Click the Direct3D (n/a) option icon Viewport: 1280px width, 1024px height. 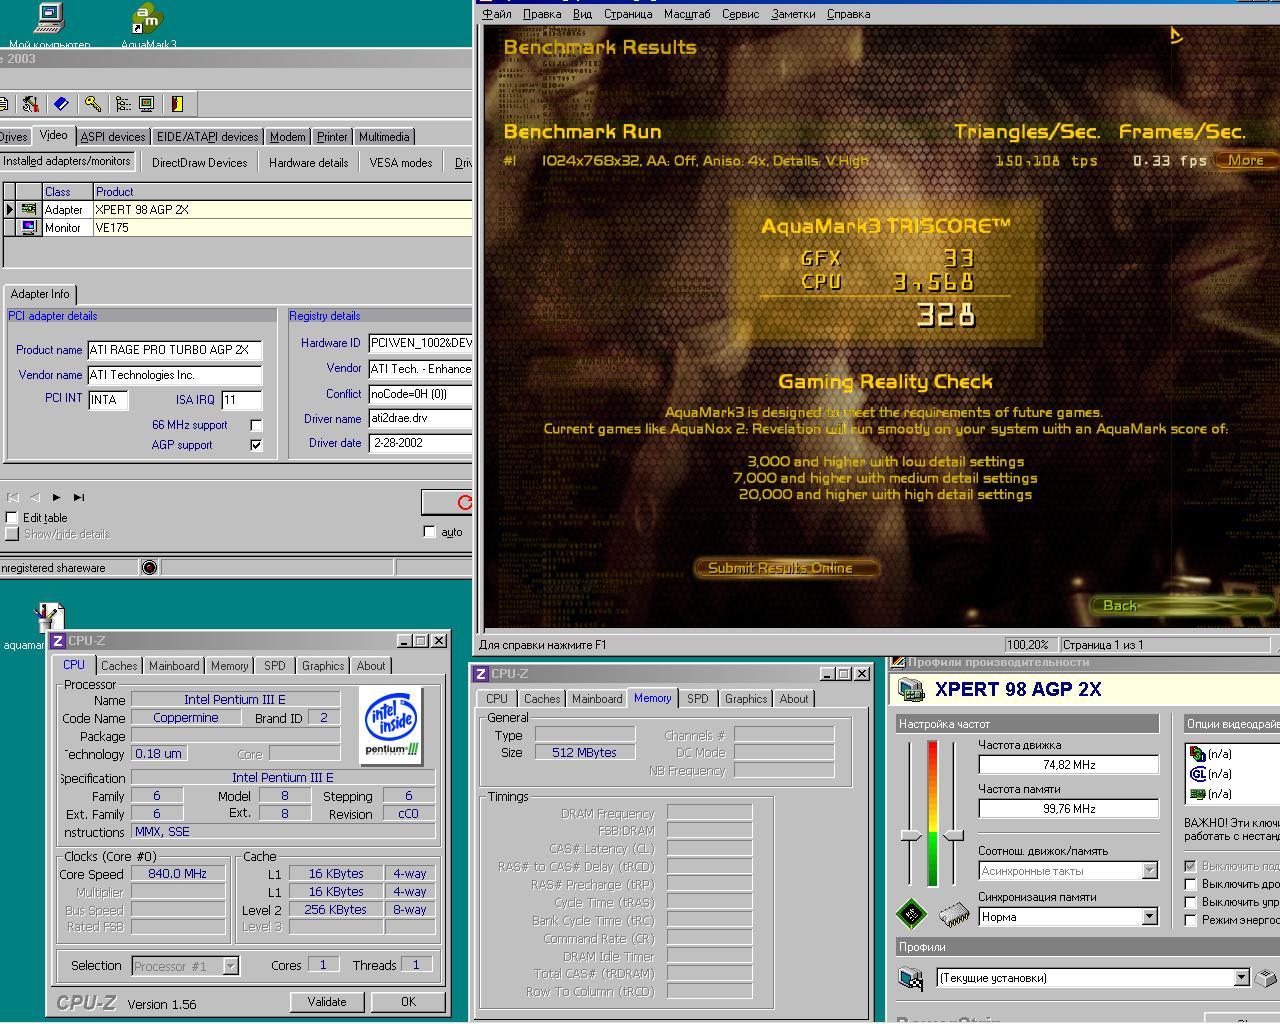[1197, 754]
